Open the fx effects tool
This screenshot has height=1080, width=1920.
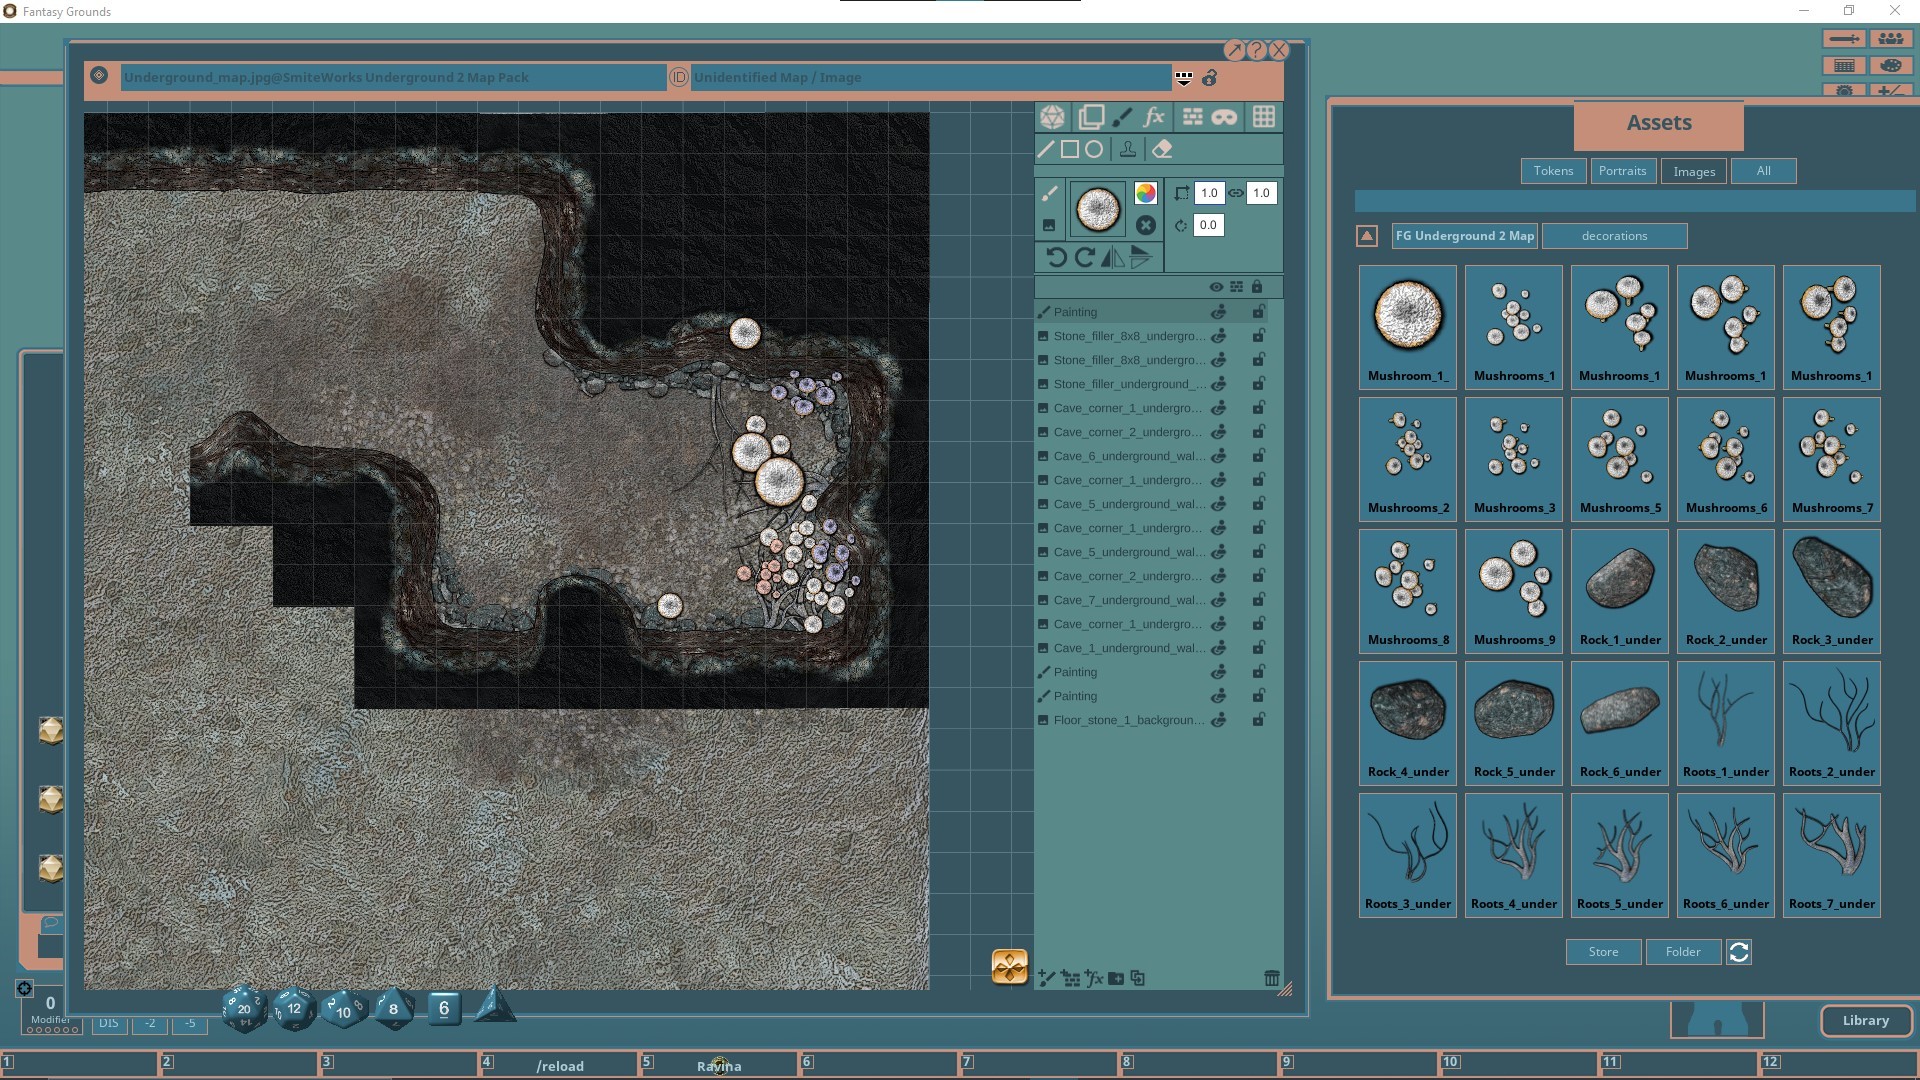point(1153,117)
